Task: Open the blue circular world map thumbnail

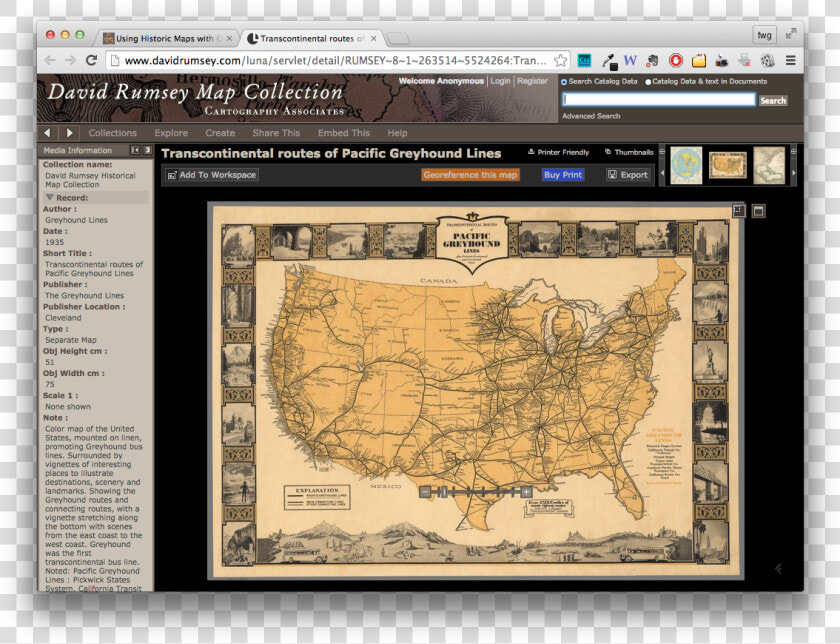Action: point(686,166)
